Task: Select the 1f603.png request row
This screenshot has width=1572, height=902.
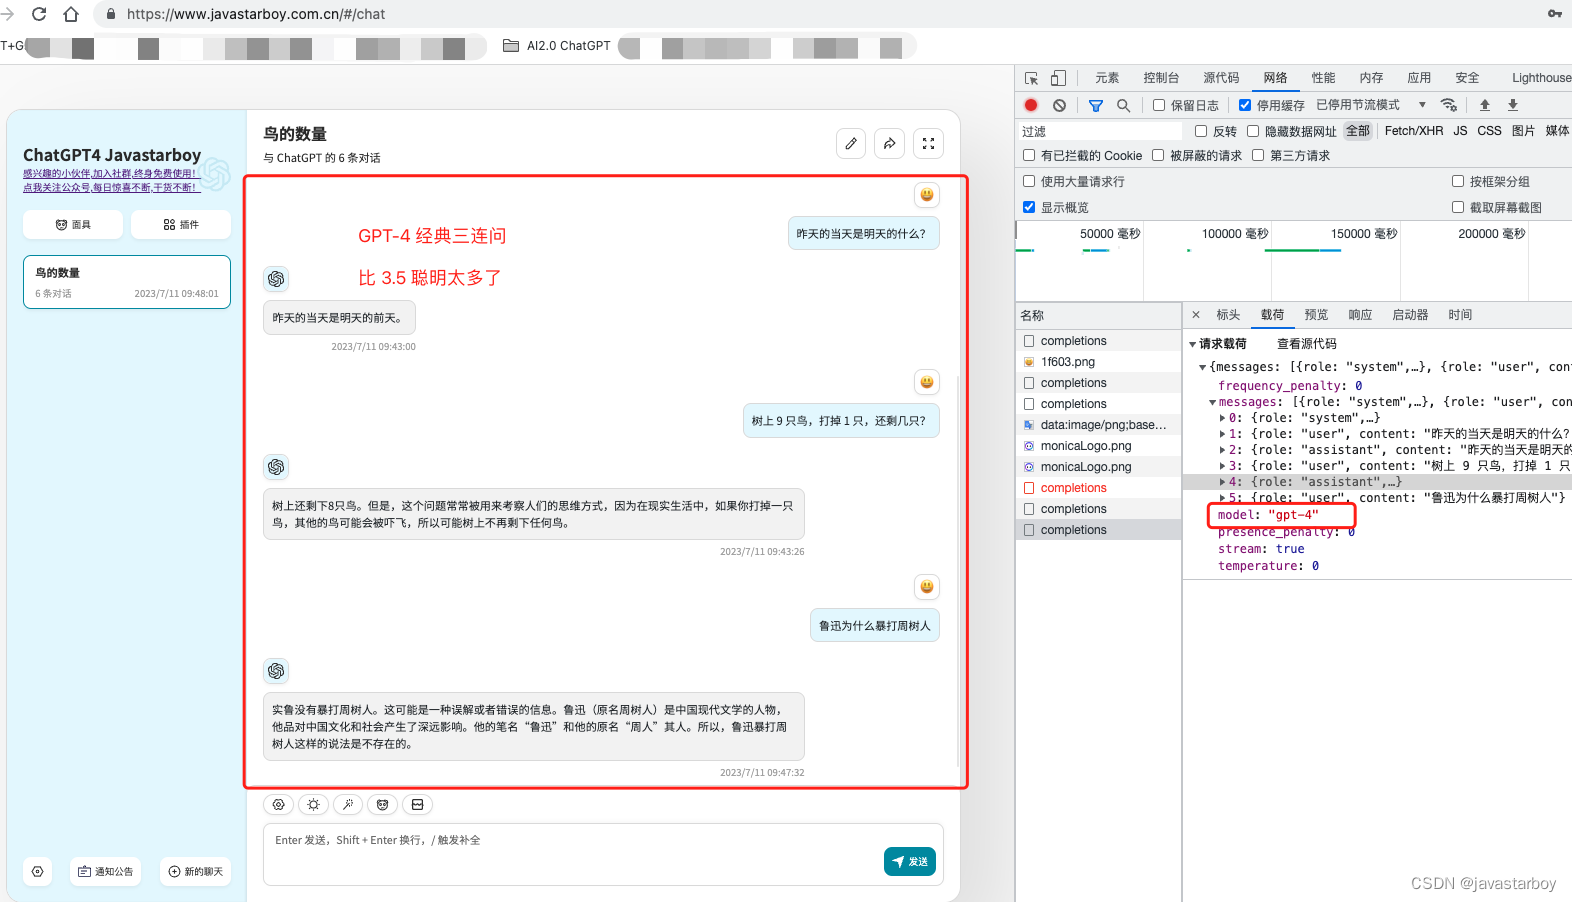Action: tap(1098, 362)
